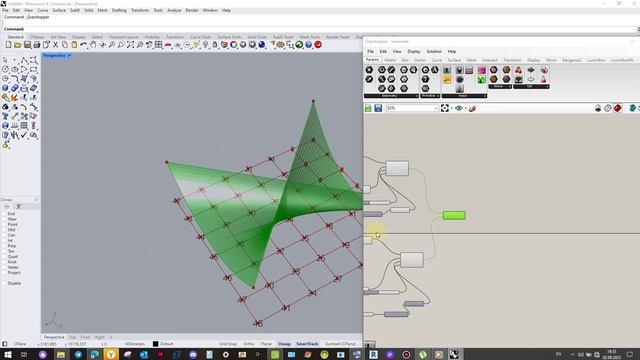Toggle the SmartTrack button in the status bar
This screenshot has width=640, height=360.
point(307,344)
